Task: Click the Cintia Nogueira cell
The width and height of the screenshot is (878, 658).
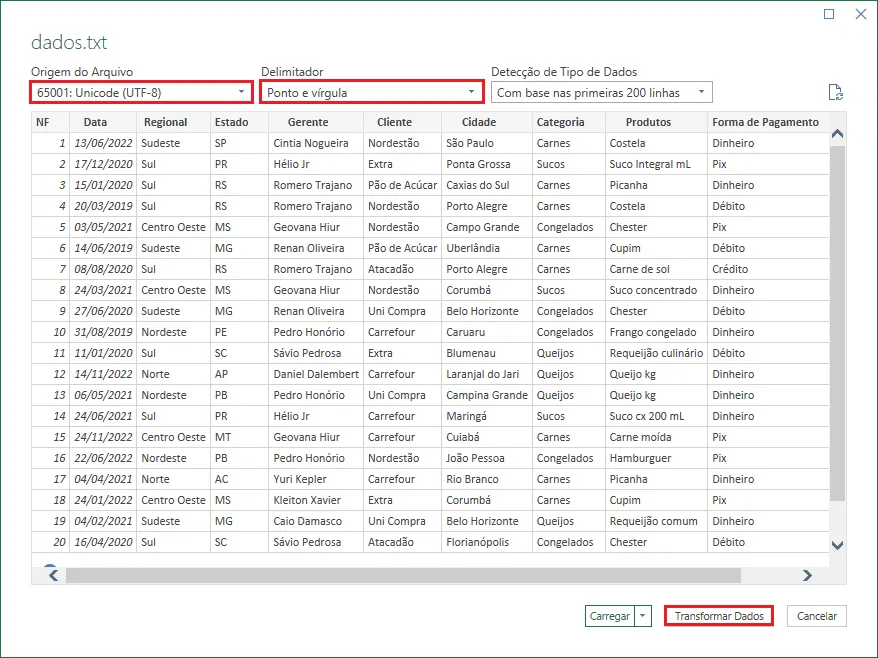Action: coord(316,143)
